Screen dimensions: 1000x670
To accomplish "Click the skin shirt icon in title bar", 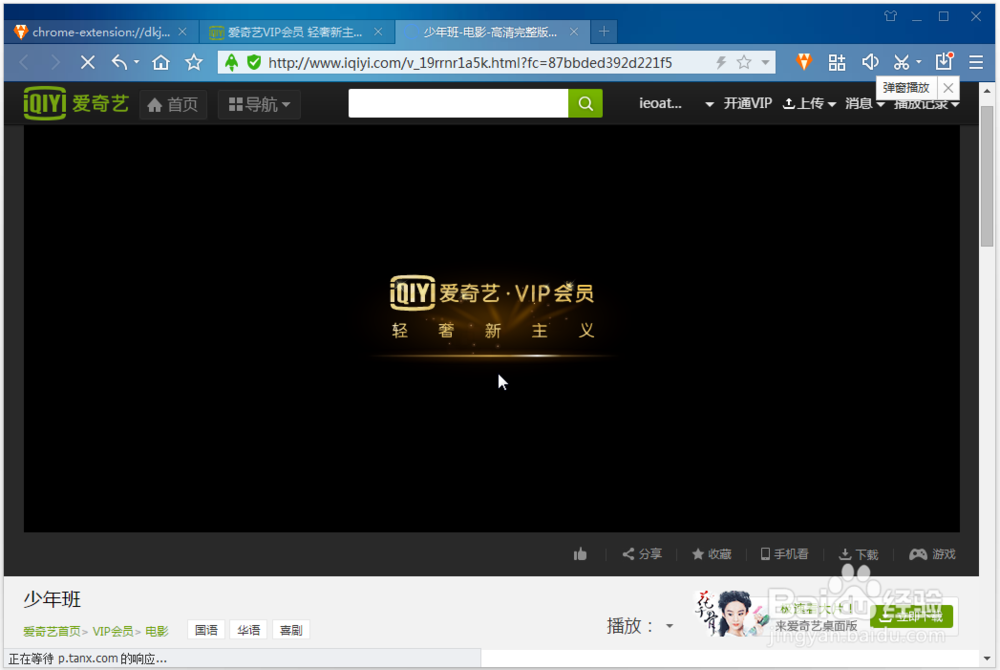I will (890, 16).
